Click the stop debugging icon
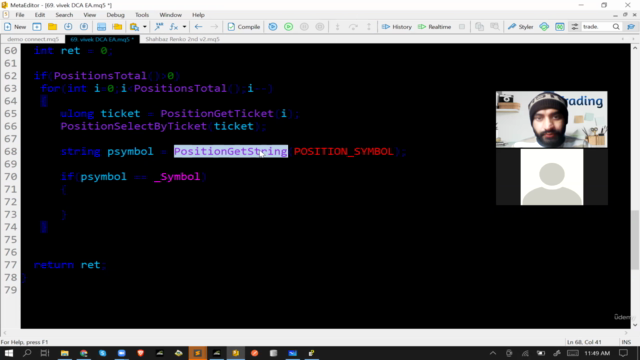 point(320,27)
